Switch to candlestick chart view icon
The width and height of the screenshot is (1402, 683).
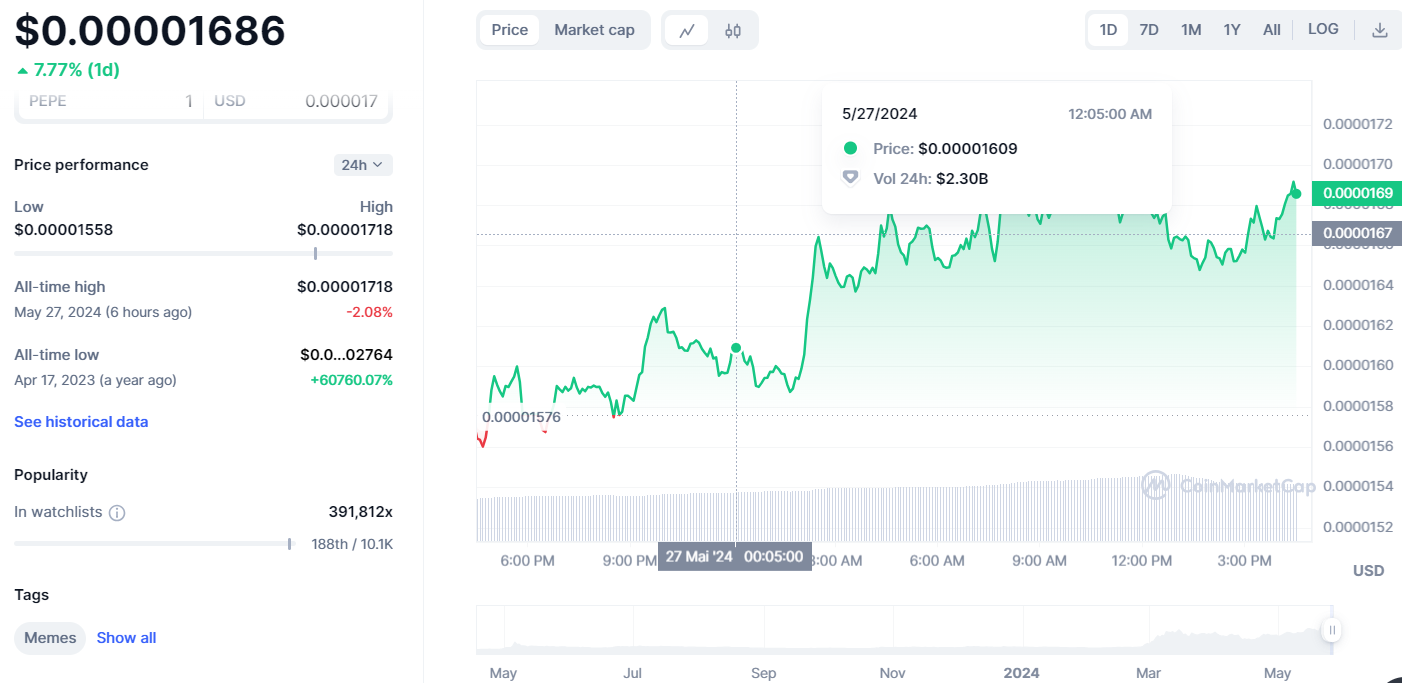733,30
